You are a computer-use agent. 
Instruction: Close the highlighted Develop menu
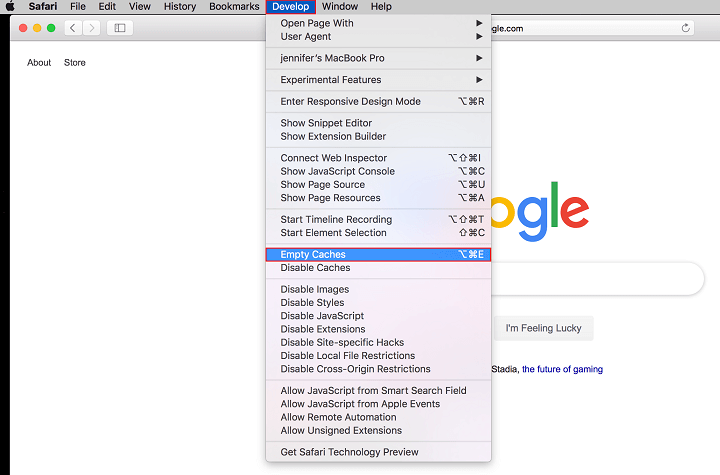click(291, 6)
